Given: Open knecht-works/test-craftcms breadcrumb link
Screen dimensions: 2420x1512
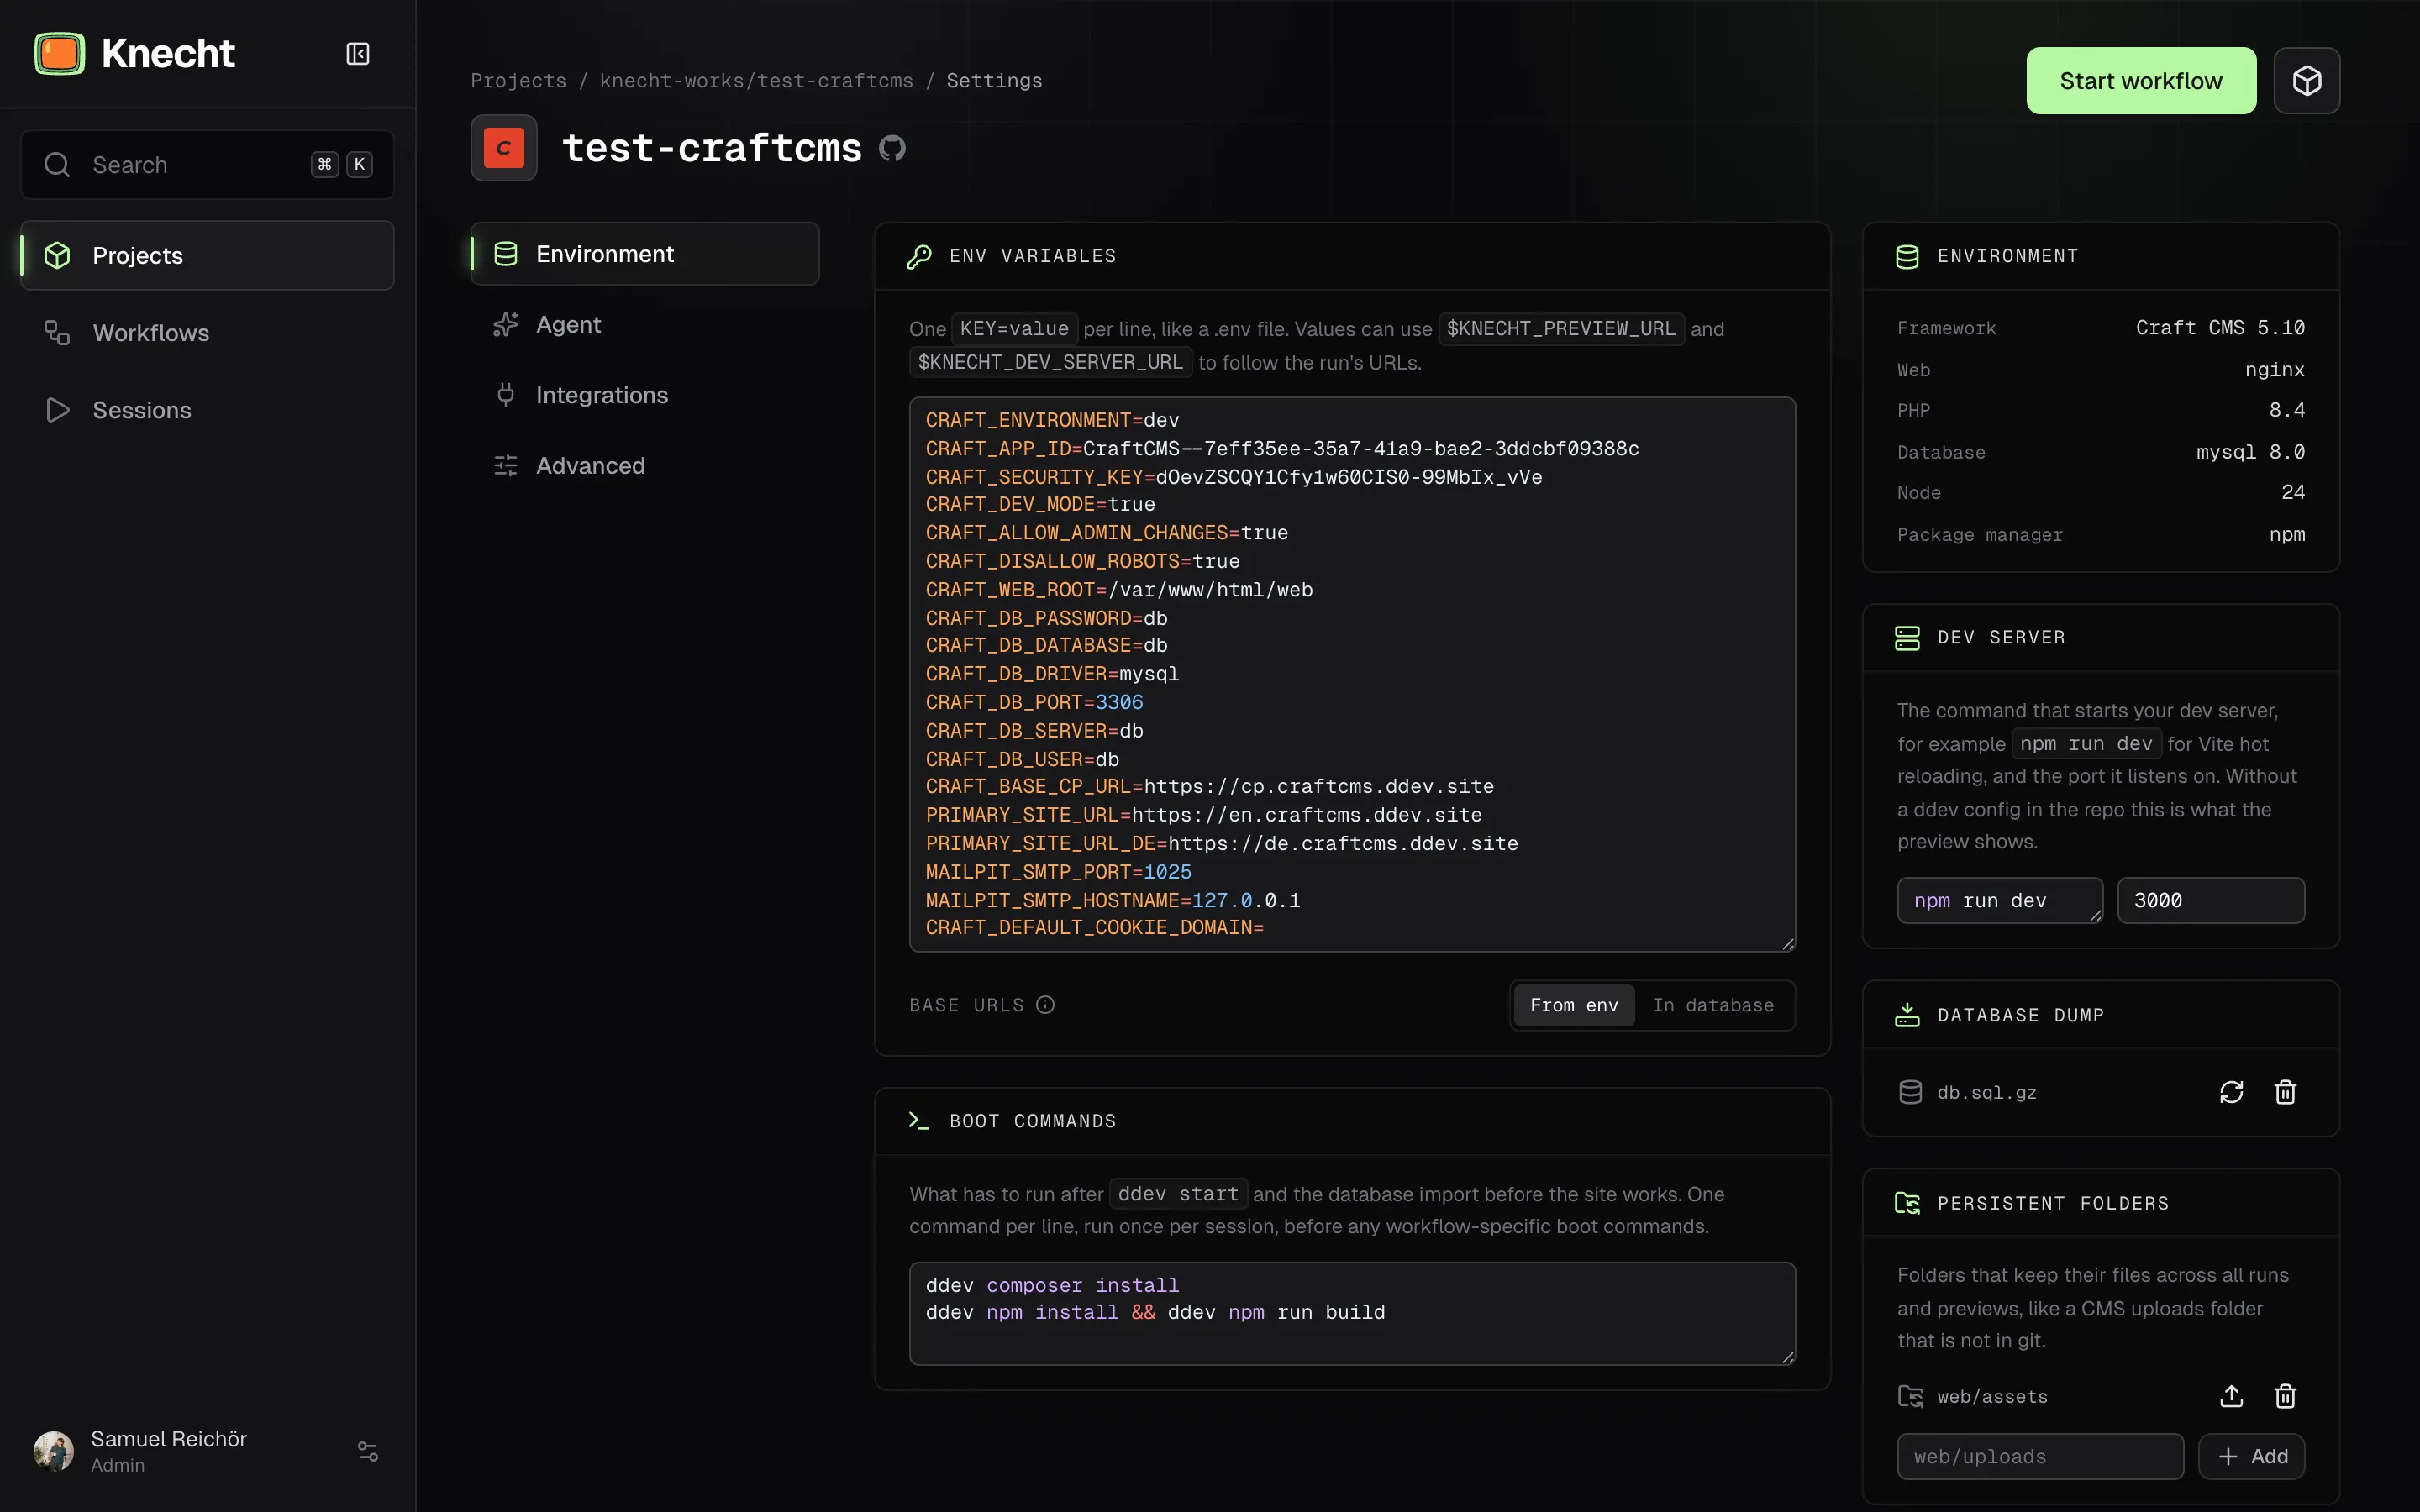Looking at the screenshot, I should [756, 81].
